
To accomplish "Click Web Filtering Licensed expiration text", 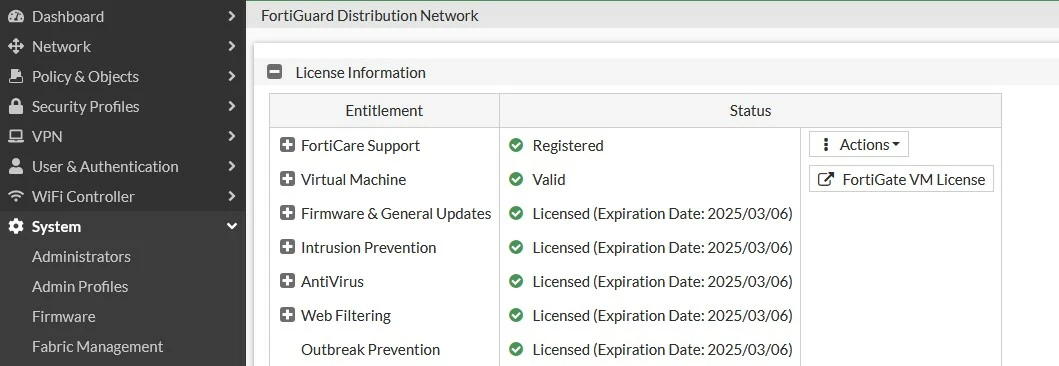I will (663, 315).
